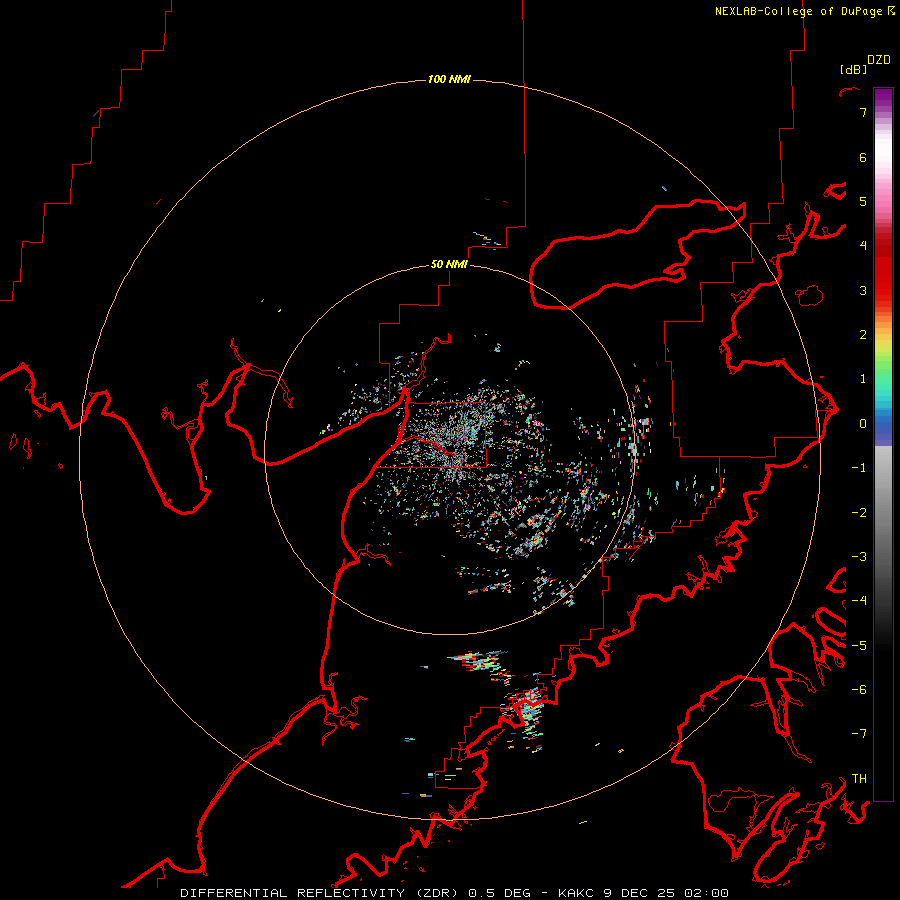
Task: Click the colorbar value -3 label
Action: 859,557
